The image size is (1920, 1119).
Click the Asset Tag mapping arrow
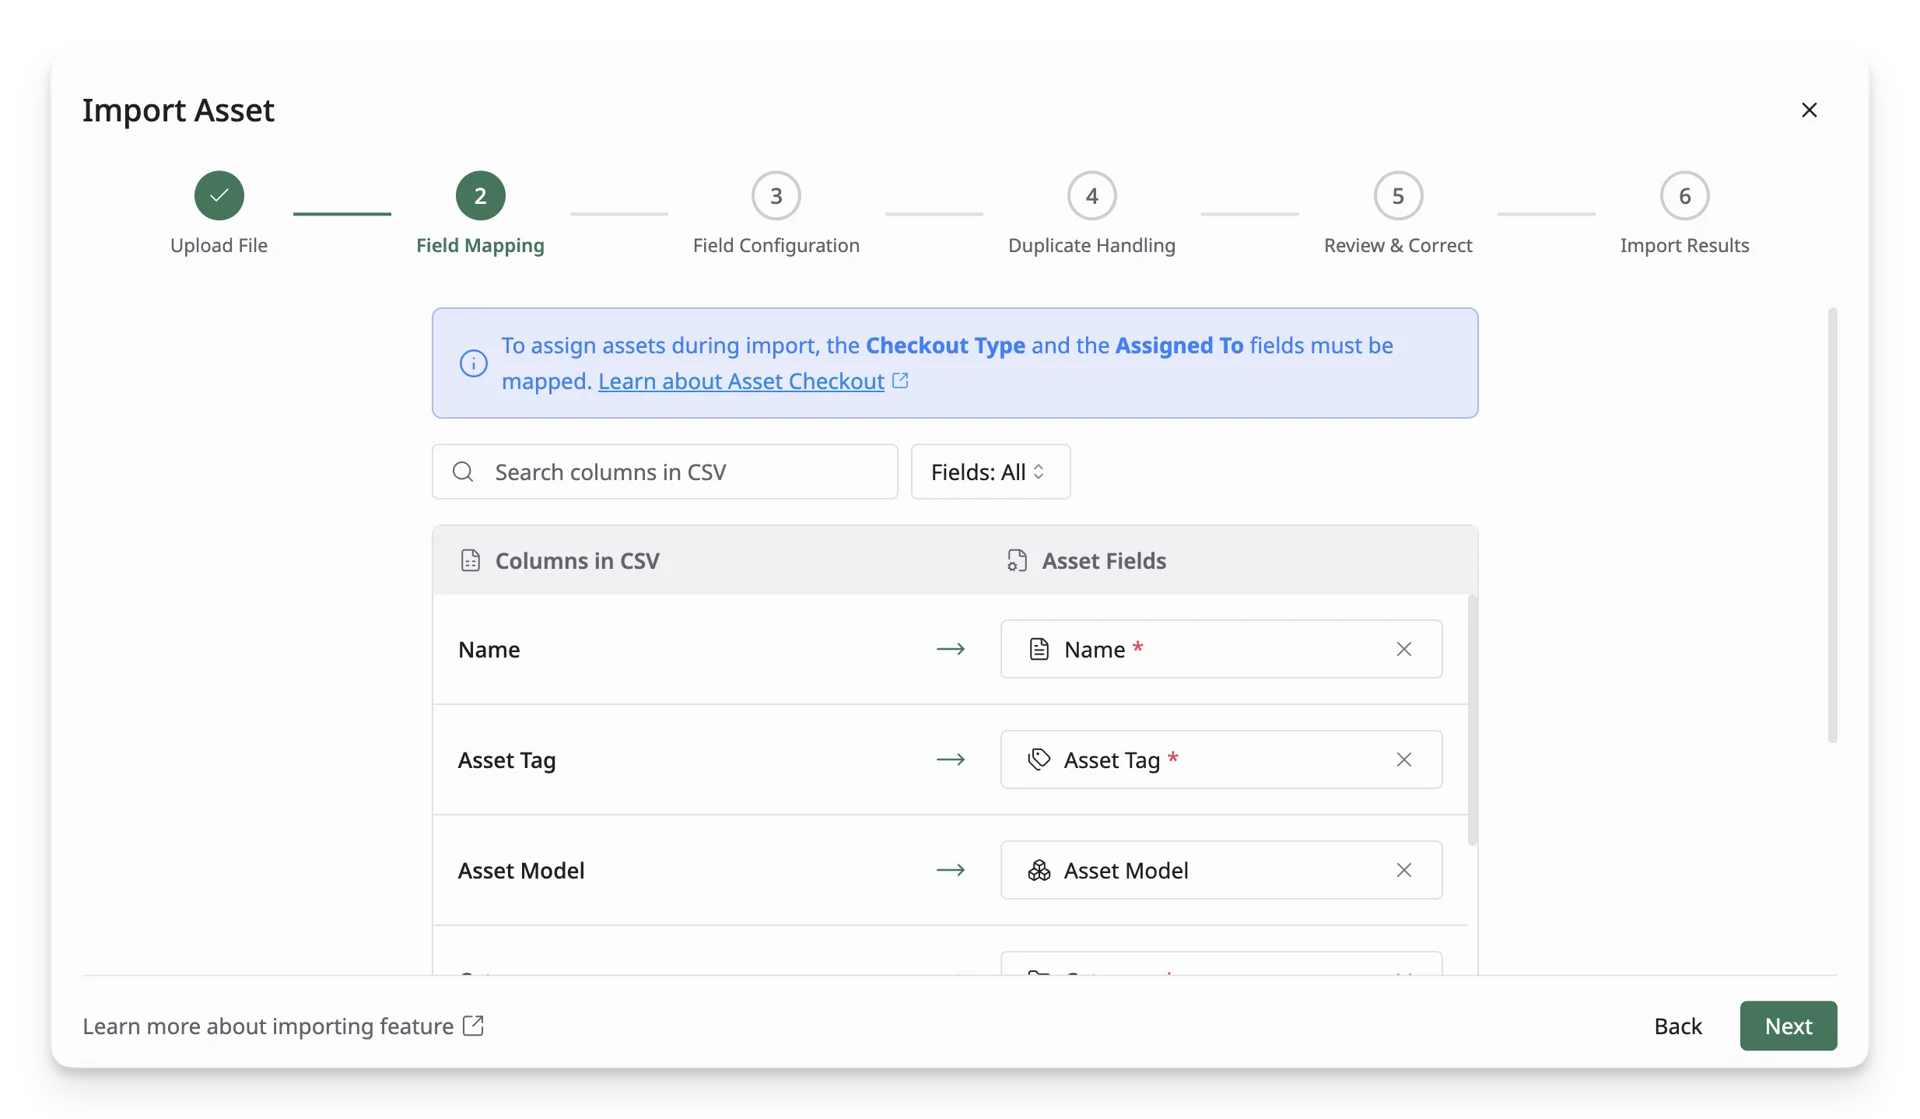pyautogui.click(x=951, y=759)
